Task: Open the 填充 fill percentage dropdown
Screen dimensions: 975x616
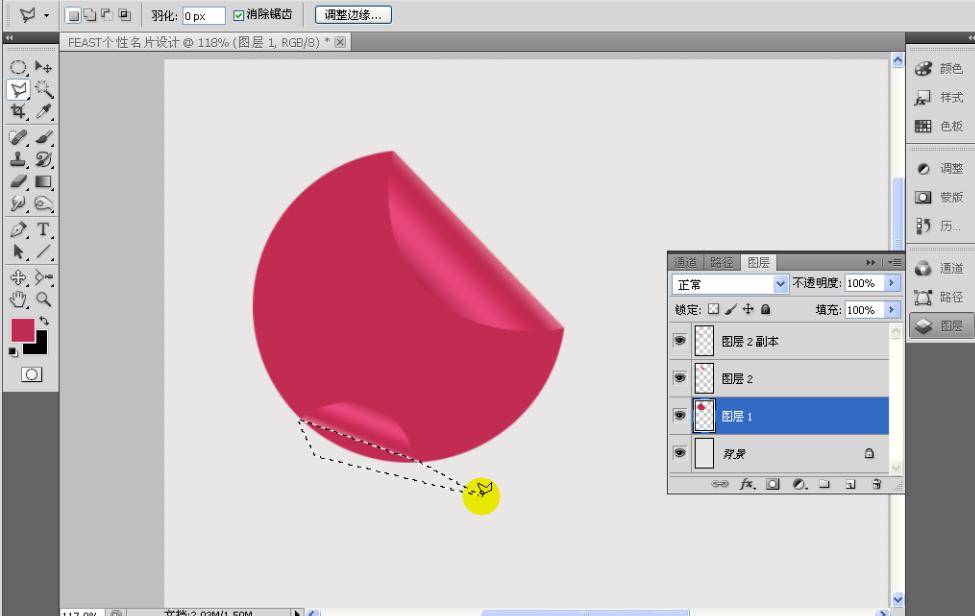Action: click(892, 310)
